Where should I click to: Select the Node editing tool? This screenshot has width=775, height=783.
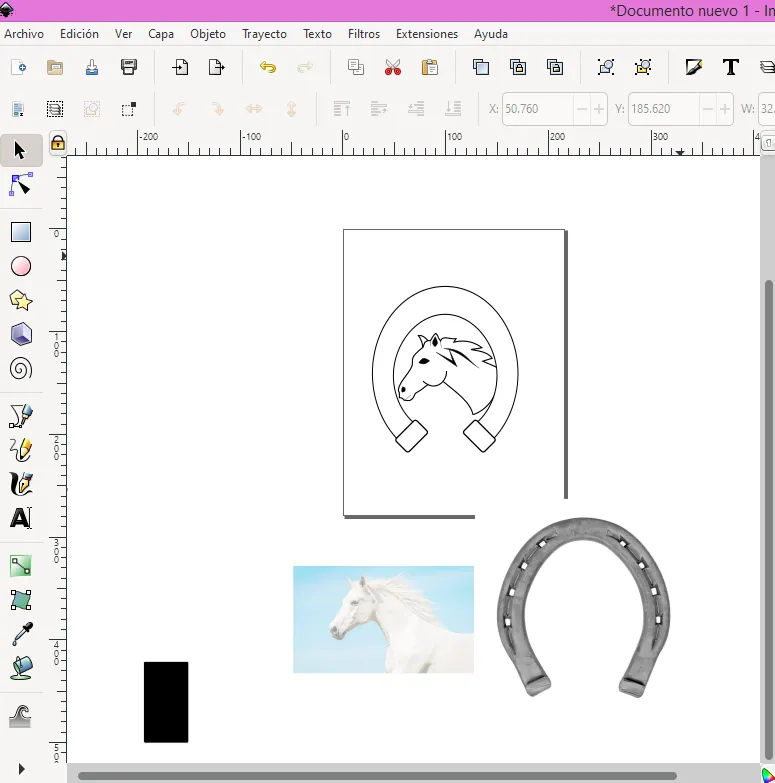pos(21,185)
